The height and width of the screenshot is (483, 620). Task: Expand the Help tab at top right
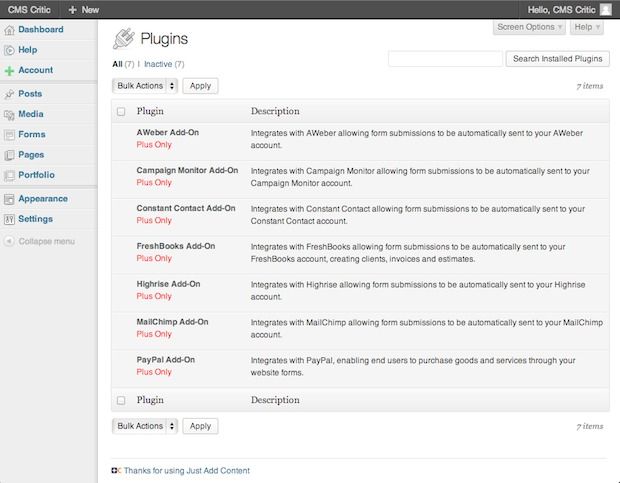click(587, 27)
